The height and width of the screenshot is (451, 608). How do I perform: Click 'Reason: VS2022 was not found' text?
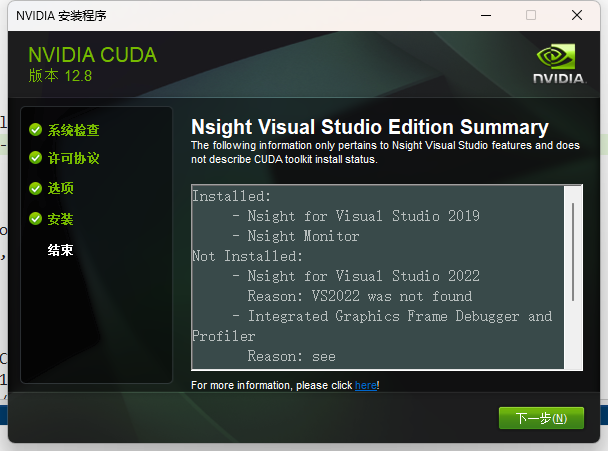tap(360, 296)
